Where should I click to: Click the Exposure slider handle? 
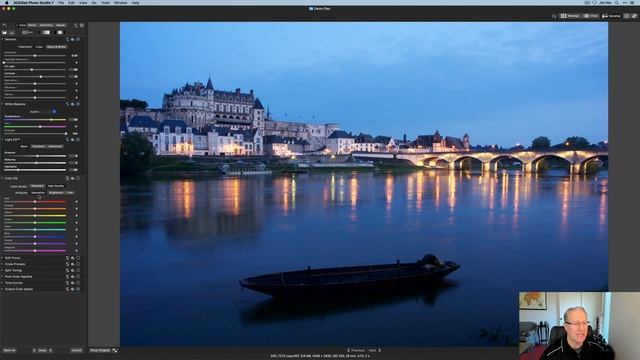coord(35,56)
